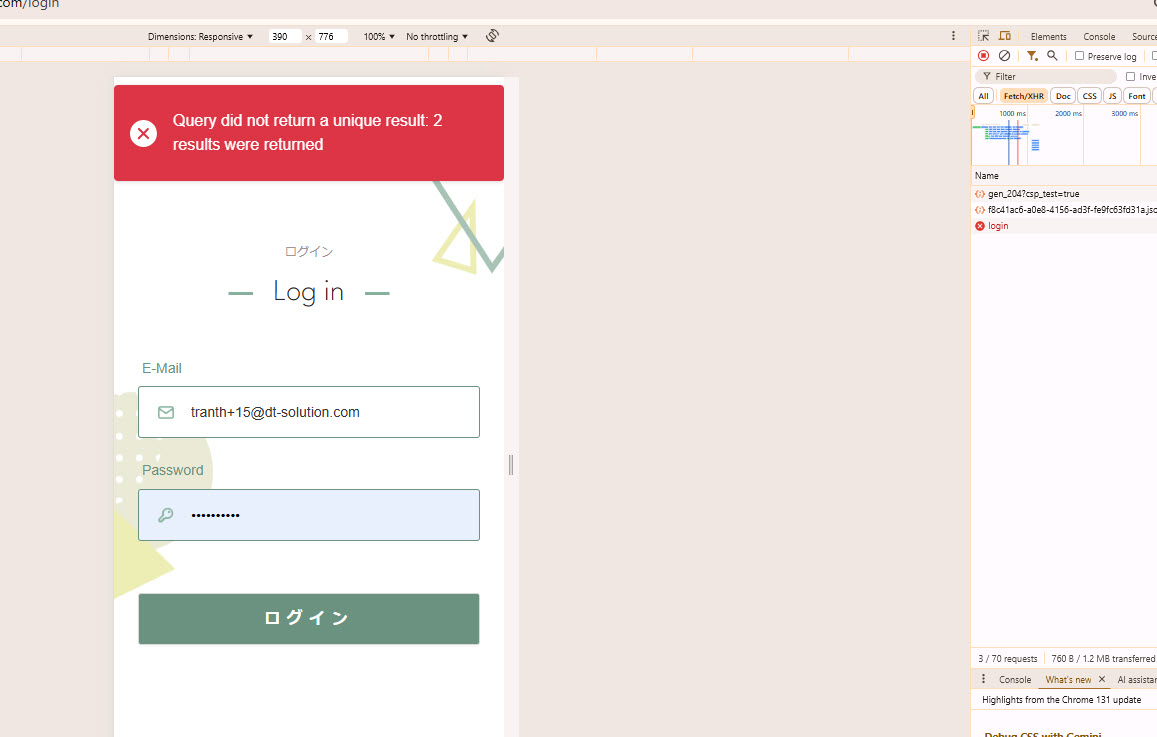Dismiss the red error notification icon
Viewport: 1157px width, 737px height.
(143, 133)
